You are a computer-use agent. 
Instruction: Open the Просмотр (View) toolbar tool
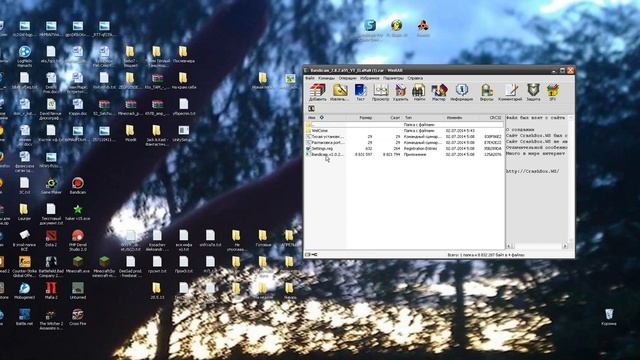380,92
